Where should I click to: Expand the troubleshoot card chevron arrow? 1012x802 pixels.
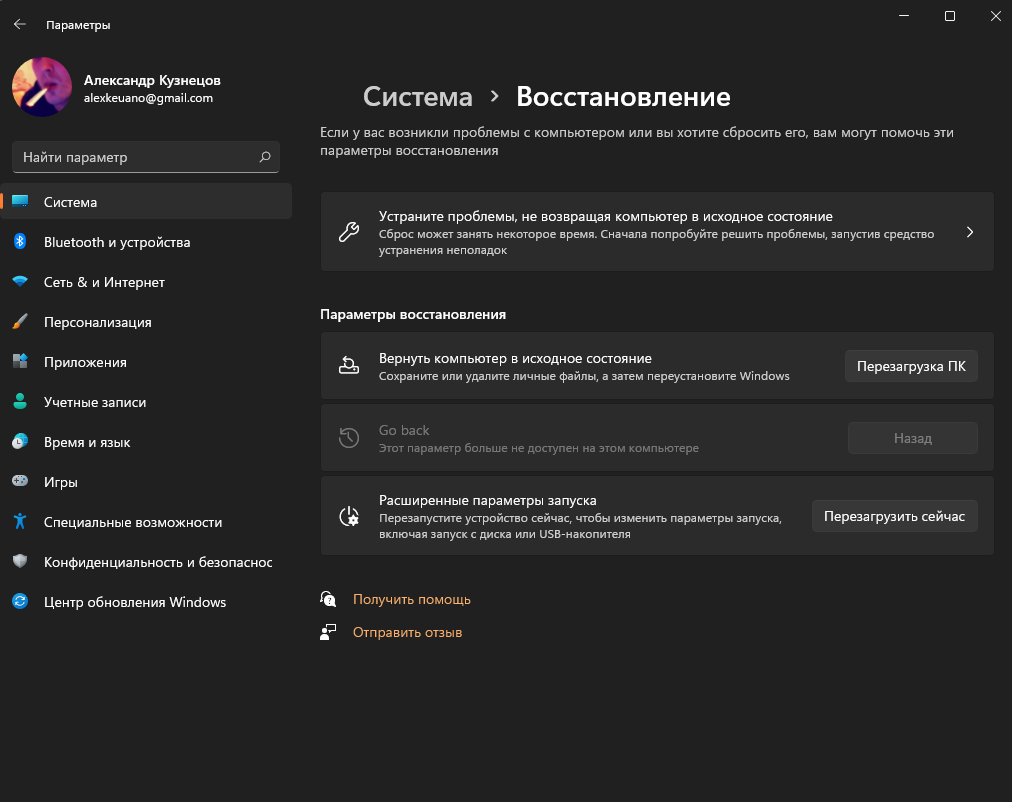coord(969,232)
